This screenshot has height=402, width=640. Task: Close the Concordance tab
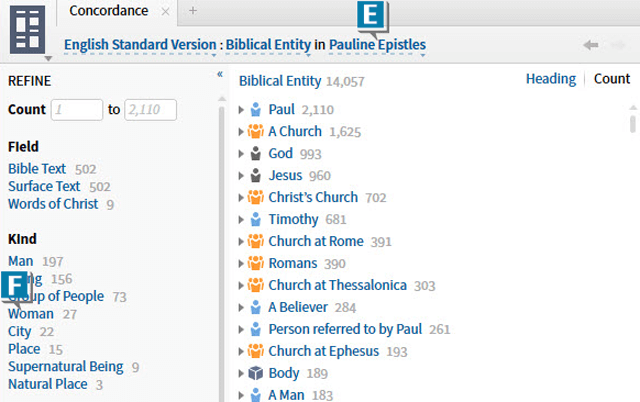coord(166,11)
